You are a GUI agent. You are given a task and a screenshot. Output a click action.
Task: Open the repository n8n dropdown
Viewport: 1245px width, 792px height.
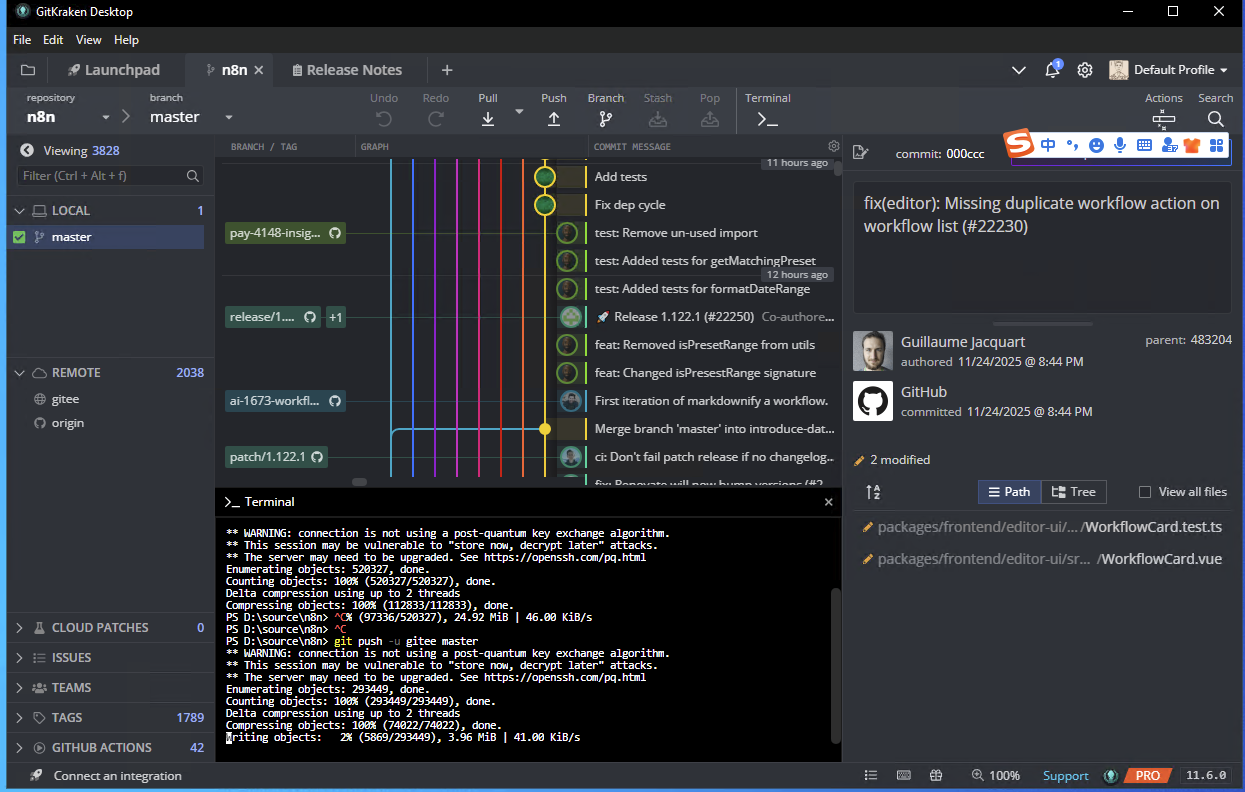pyautogui.click(x=106, y=118)
